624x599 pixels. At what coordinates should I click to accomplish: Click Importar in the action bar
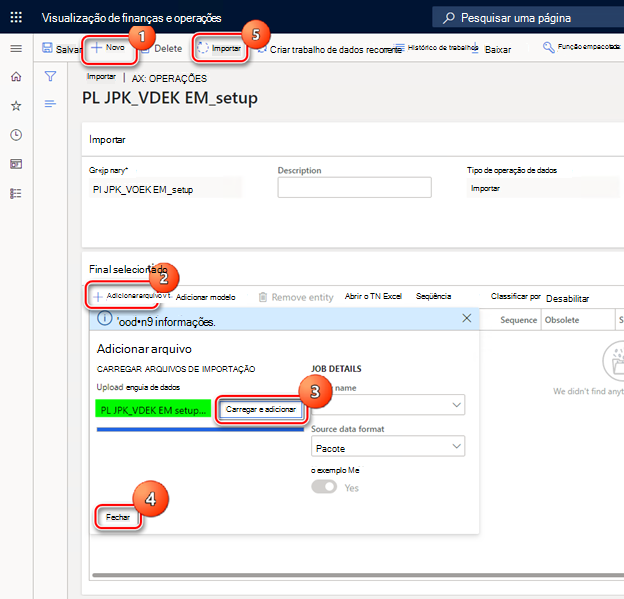pyautogui.click(x=220, y=48)
